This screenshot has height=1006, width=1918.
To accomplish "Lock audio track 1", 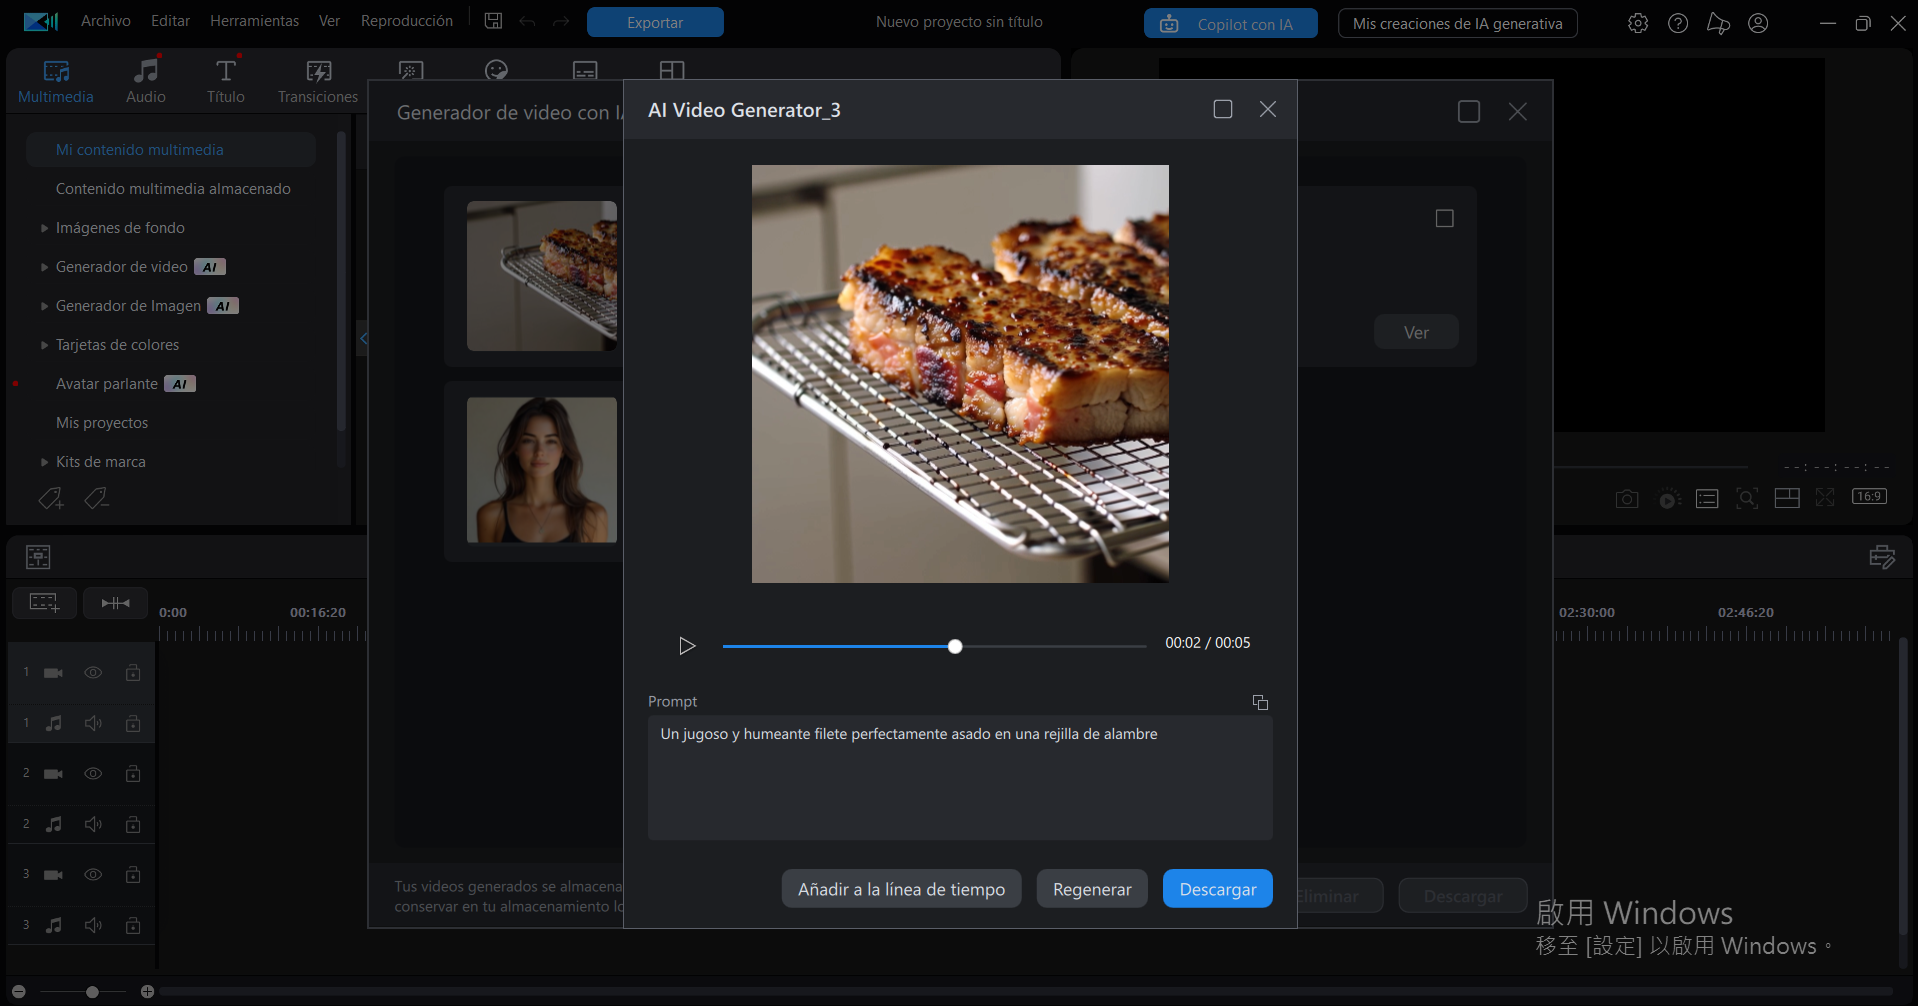I will (x=133, y=723).
